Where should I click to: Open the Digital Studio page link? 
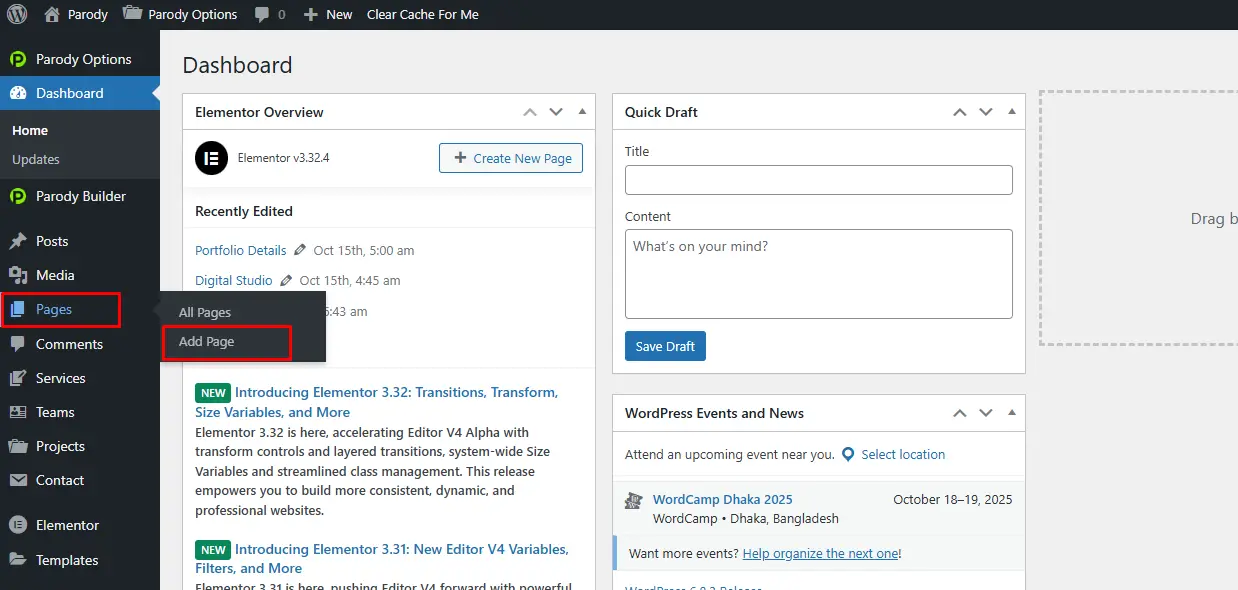tap(234, 280)
